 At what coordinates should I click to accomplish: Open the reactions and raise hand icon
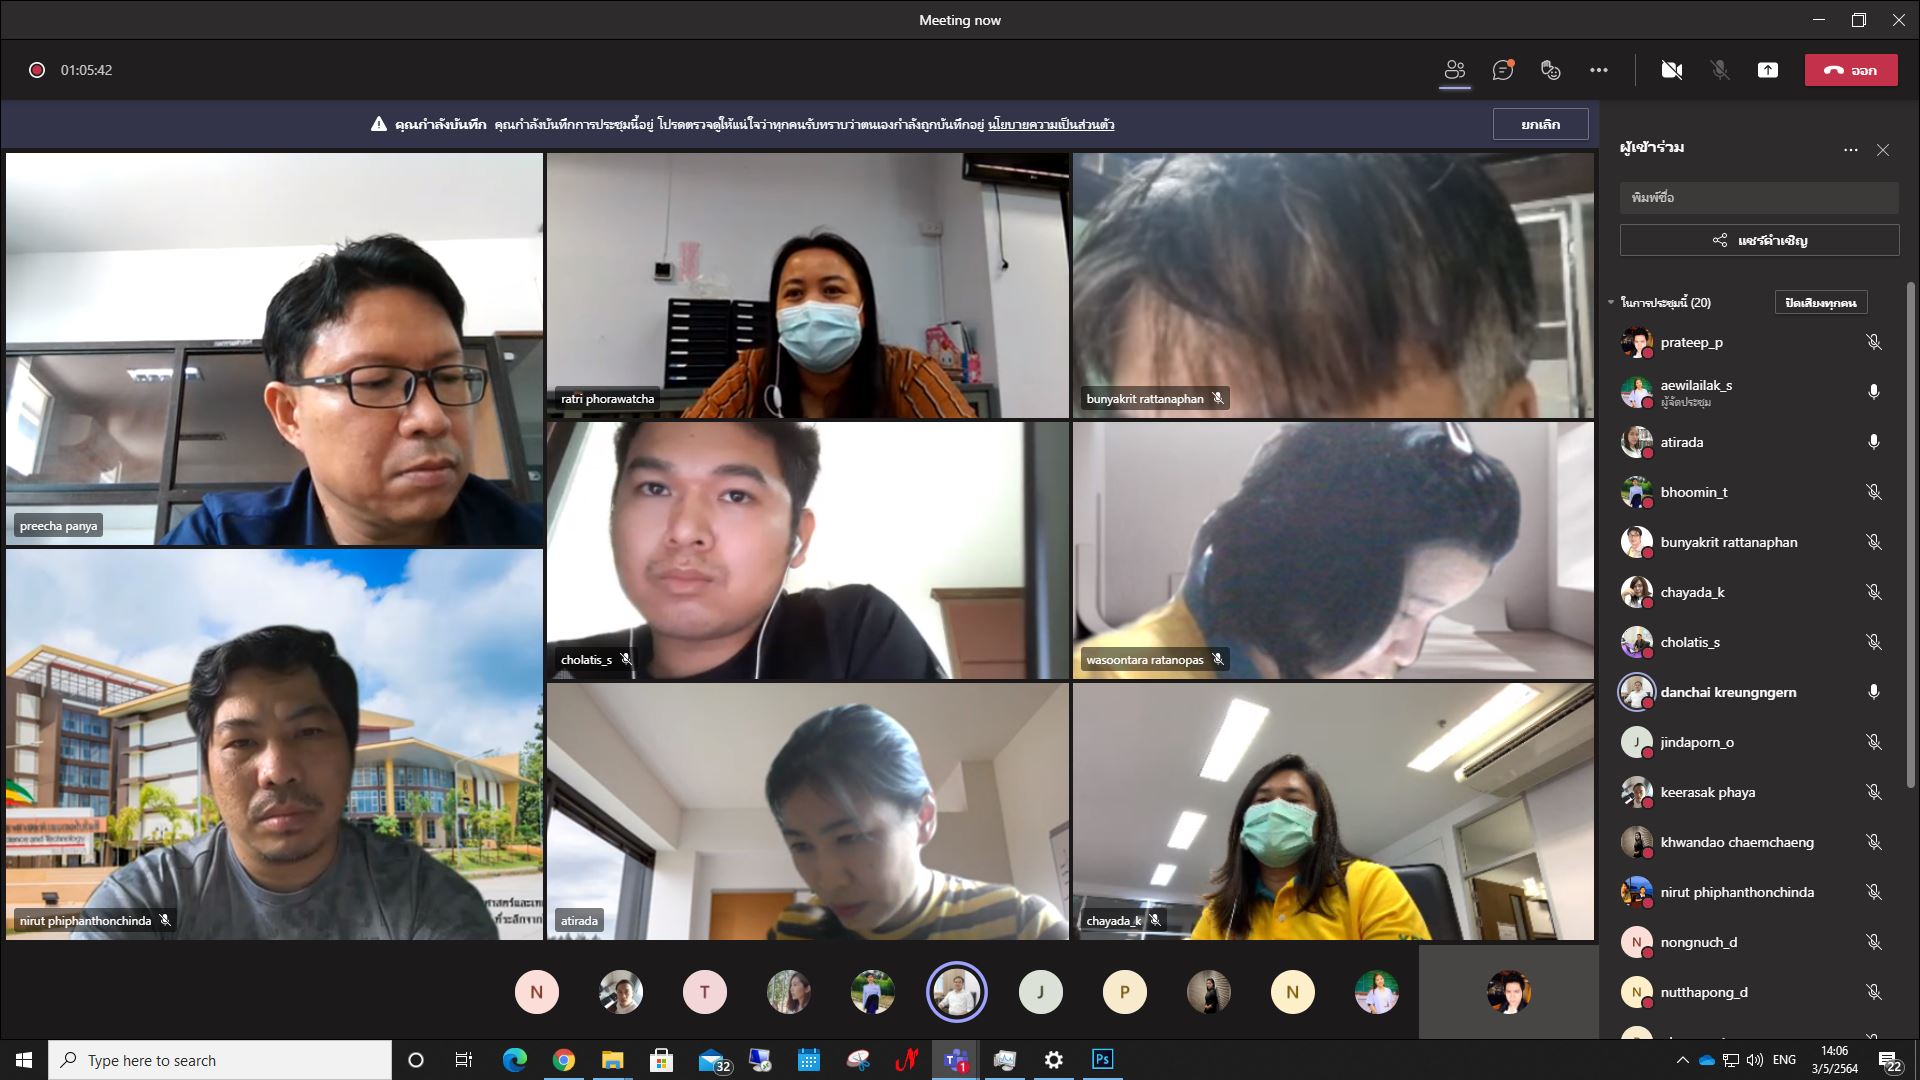tap(1550, 70)
